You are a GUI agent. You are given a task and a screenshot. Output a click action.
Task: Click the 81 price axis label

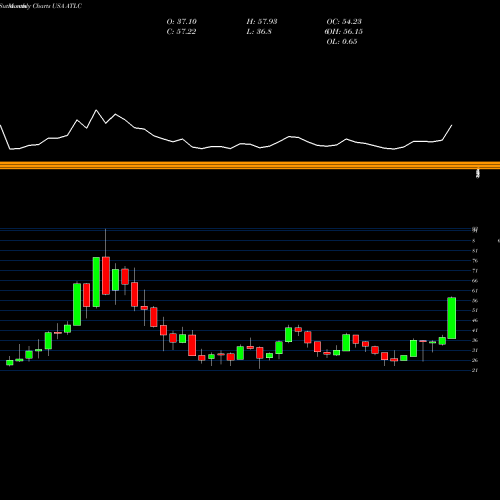point(475,251)
